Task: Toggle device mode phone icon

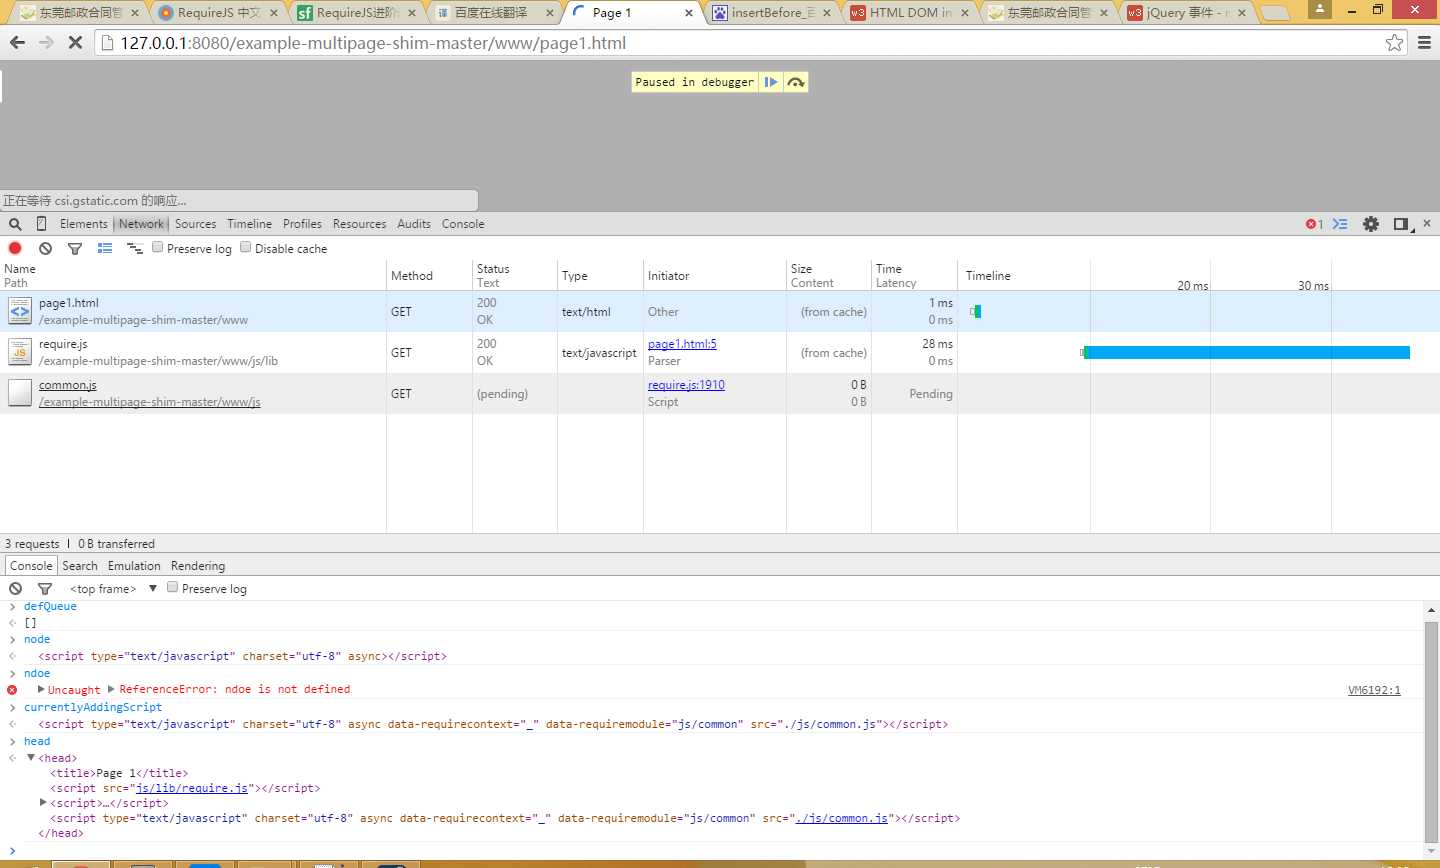Action: (41, 224)
